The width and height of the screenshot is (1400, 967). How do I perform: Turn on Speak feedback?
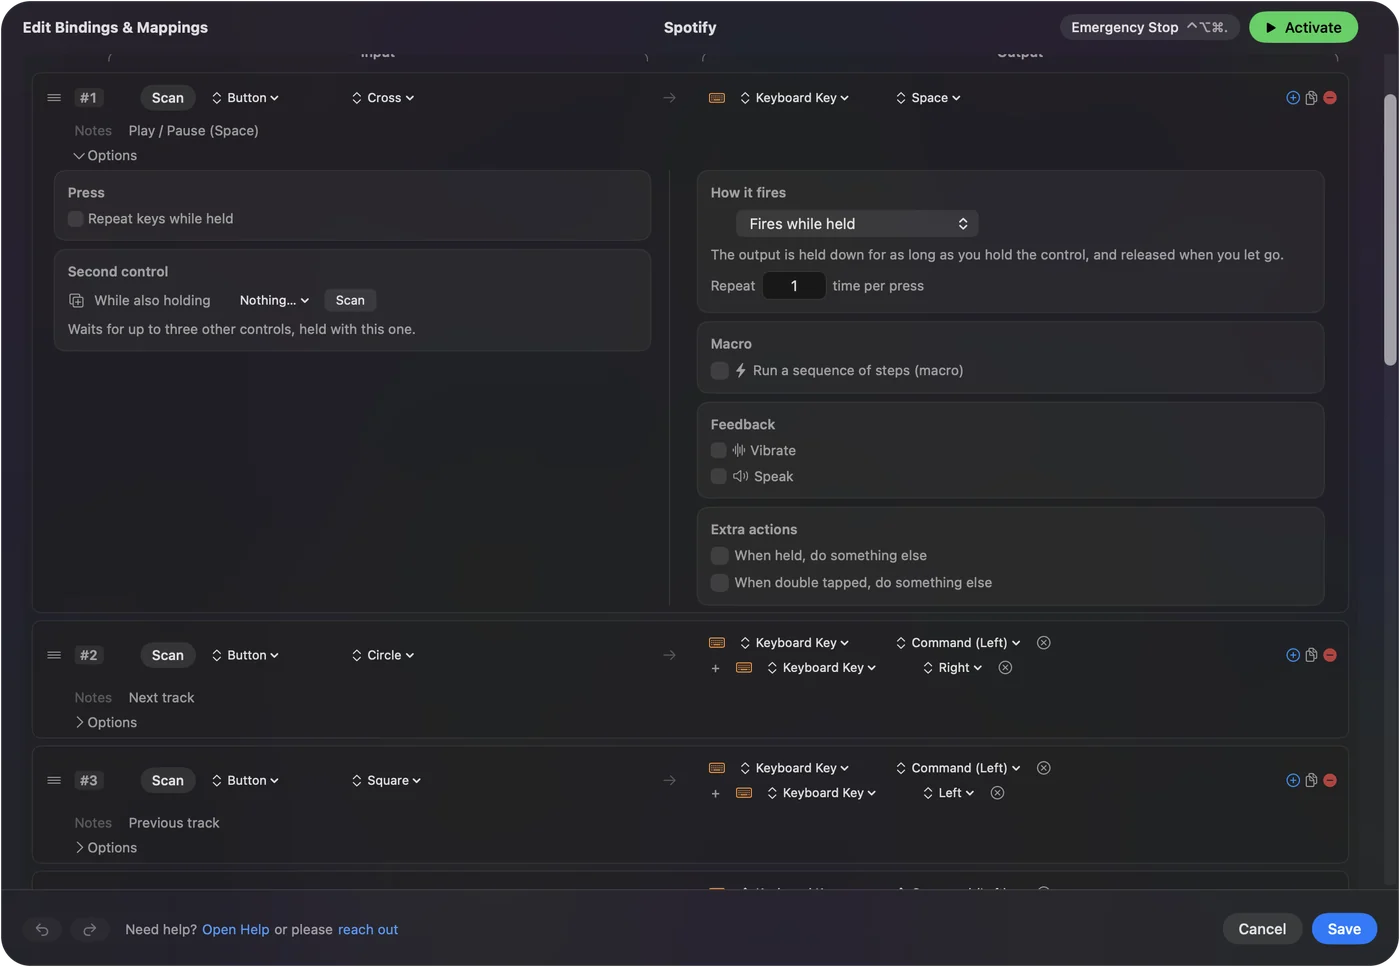pyautogui.click(x=718, y=477)
